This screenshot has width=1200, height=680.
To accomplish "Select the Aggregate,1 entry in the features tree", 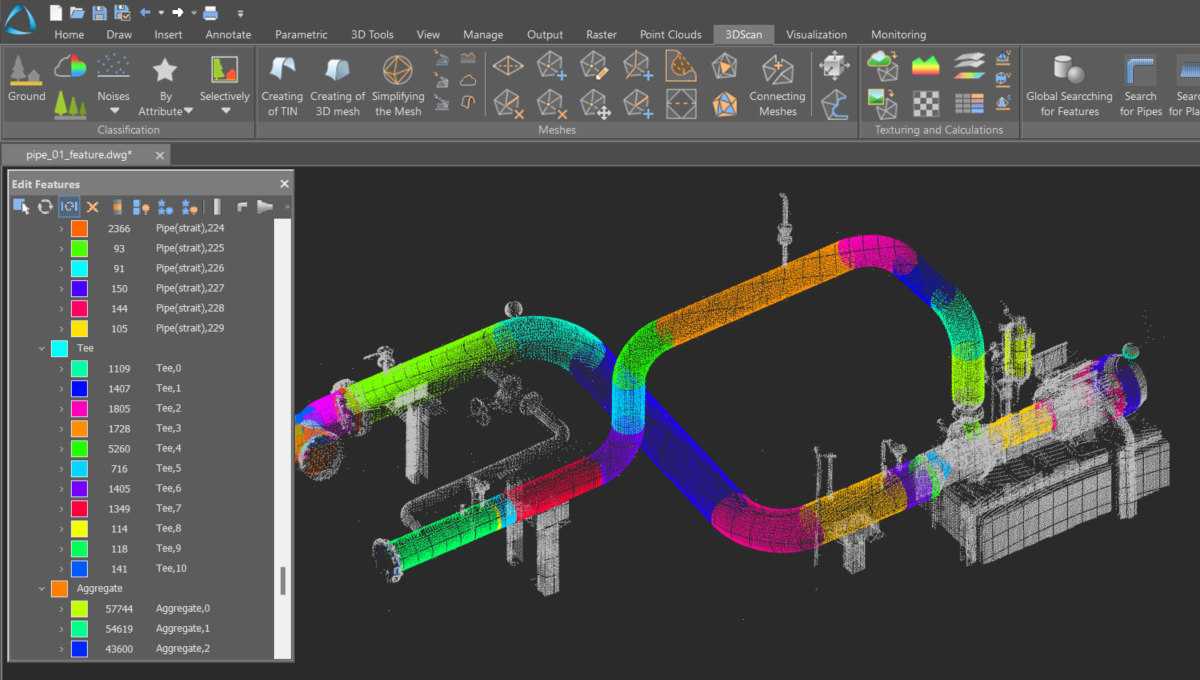I will point(182,628).
